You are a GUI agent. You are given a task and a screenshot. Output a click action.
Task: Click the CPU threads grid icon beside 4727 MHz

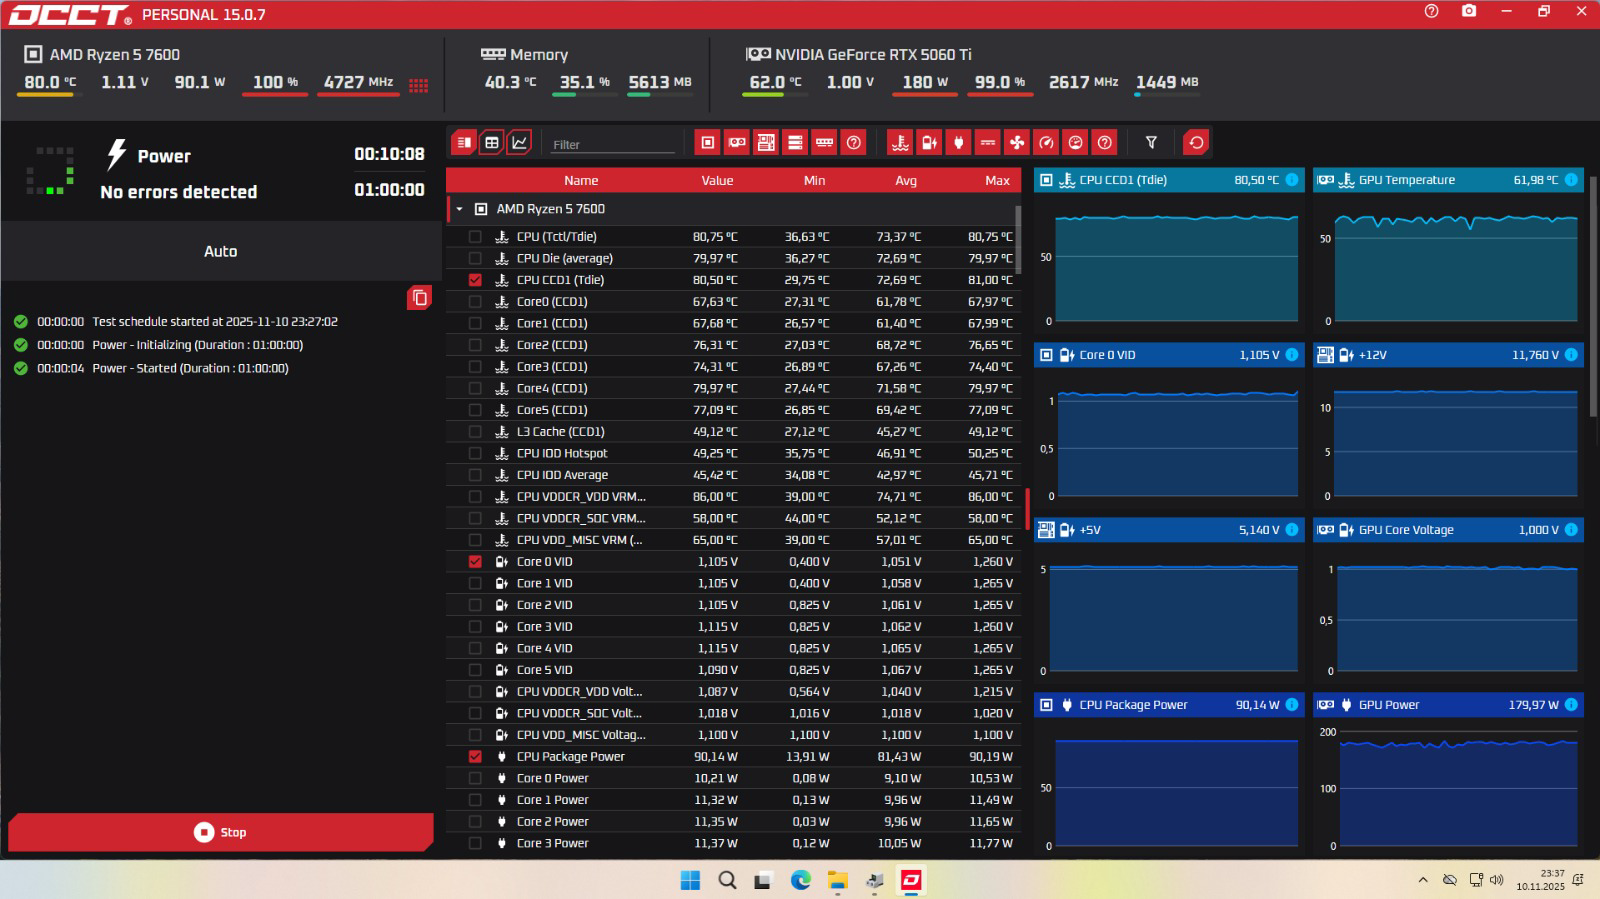point(419,85)
